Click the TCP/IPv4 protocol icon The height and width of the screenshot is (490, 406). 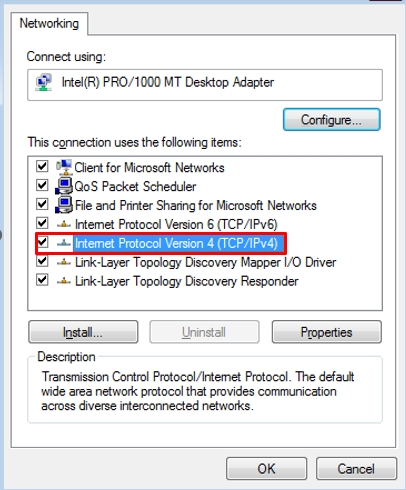tap(64, 243)
